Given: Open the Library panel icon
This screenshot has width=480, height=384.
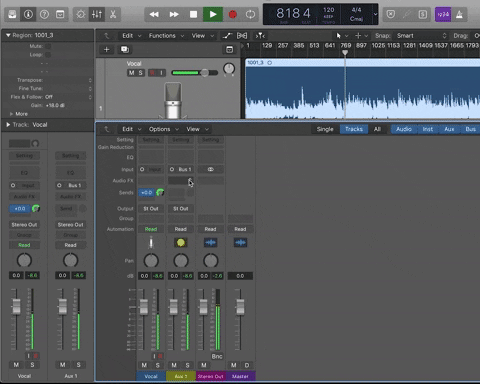Looking at the screenshot, I should [x=12, y=14].
